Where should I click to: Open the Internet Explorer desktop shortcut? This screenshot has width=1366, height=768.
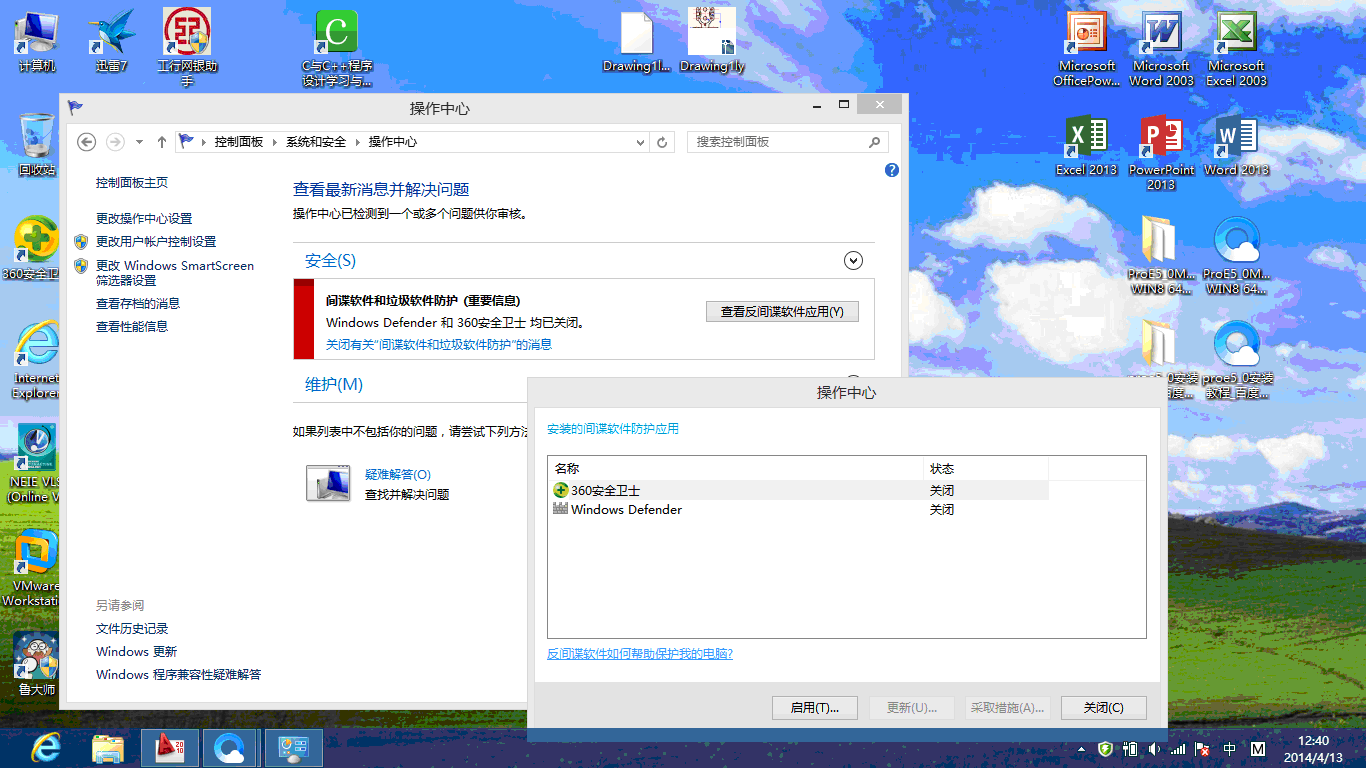(x=35, y=360)
